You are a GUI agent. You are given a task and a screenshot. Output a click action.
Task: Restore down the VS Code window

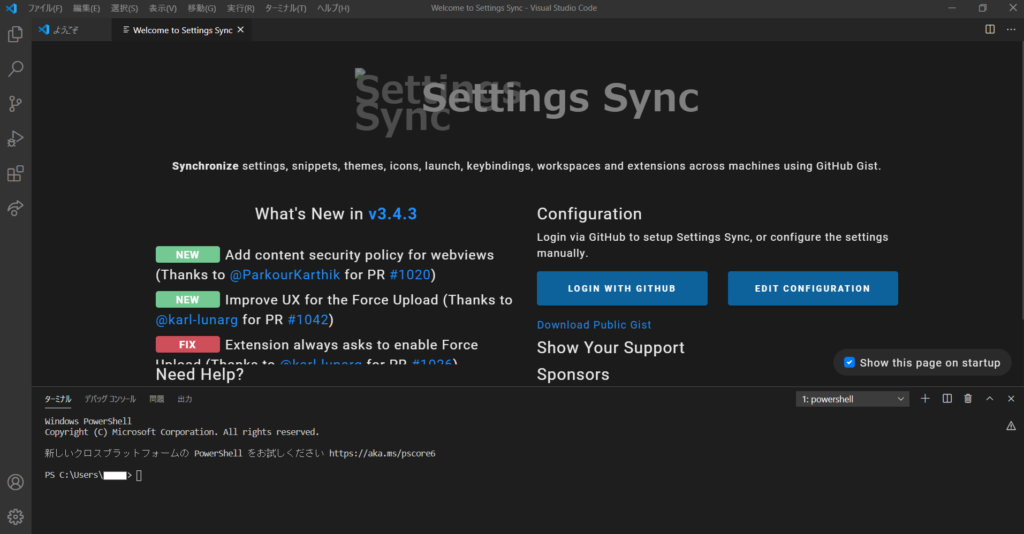tap(982, 8)
